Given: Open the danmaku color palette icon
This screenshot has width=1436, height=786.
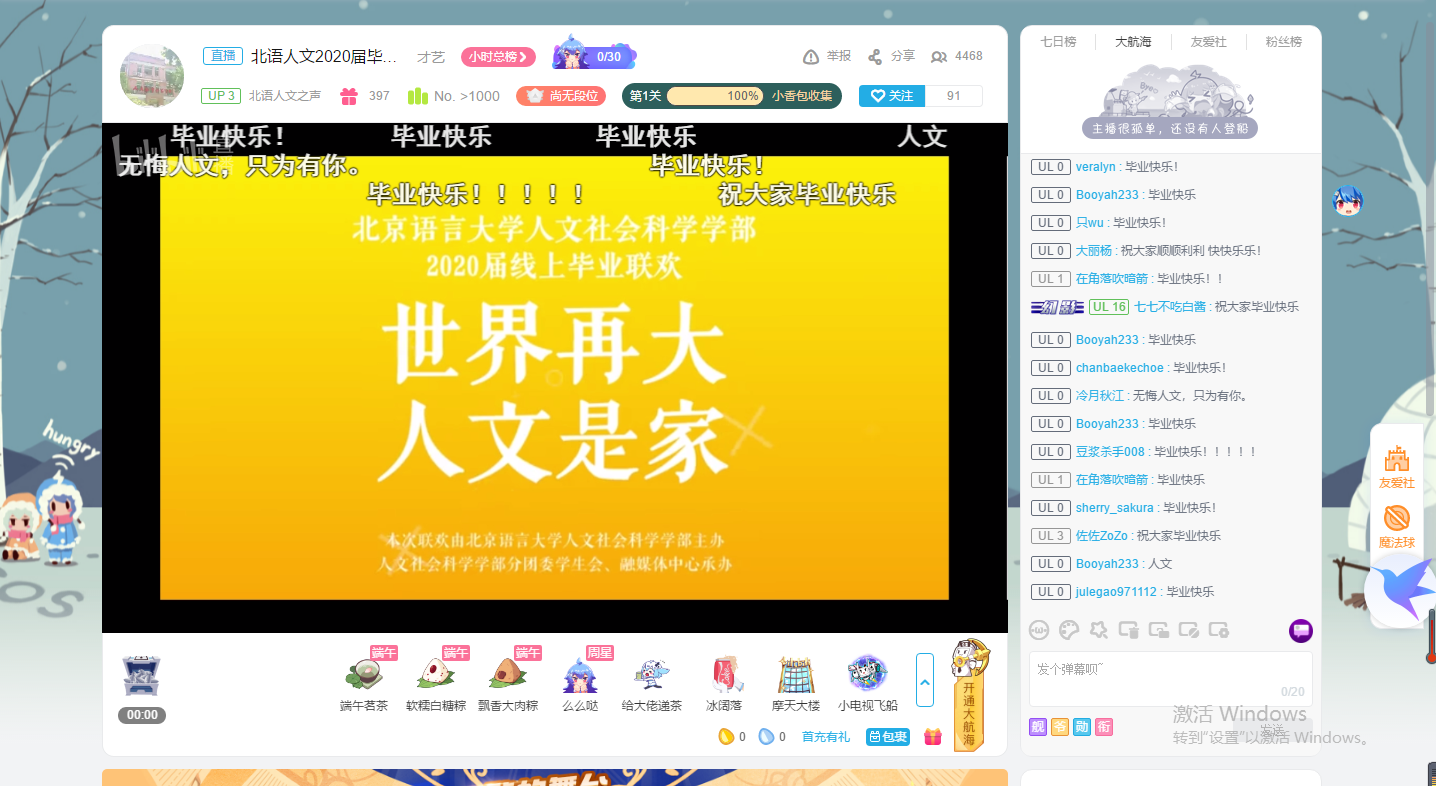Looking at the screenshot, I should click(x=1069, y=630).
